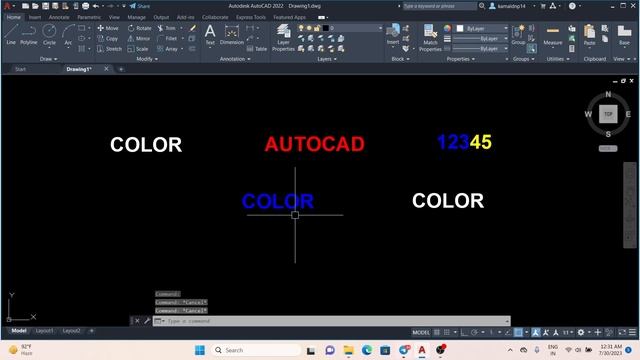Viewport: 640px width, 360px height.
Task: Insert a Table from Annotation panel
Action: coord(257,49)
